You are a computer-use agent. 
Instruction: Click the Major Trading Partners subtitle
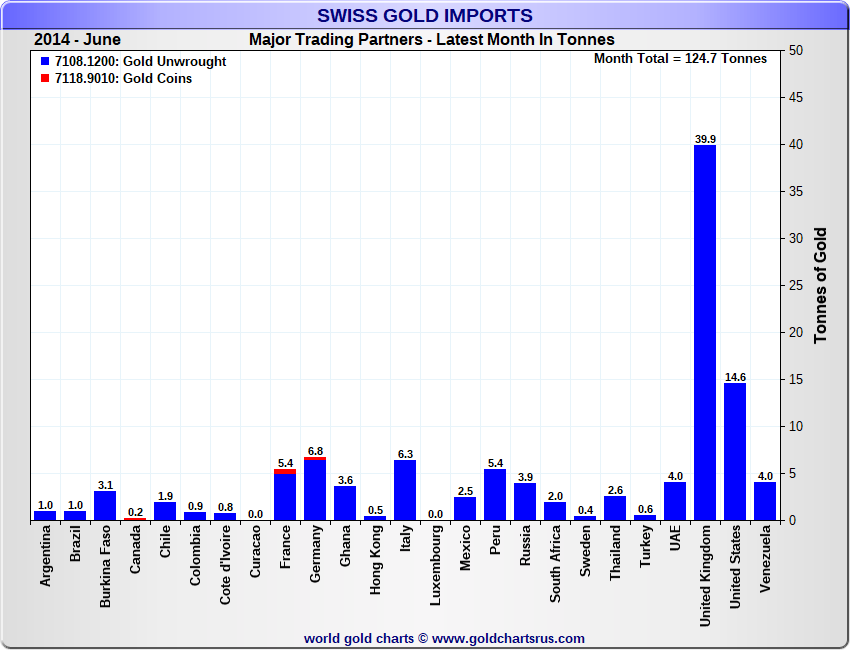coord(431,40)
